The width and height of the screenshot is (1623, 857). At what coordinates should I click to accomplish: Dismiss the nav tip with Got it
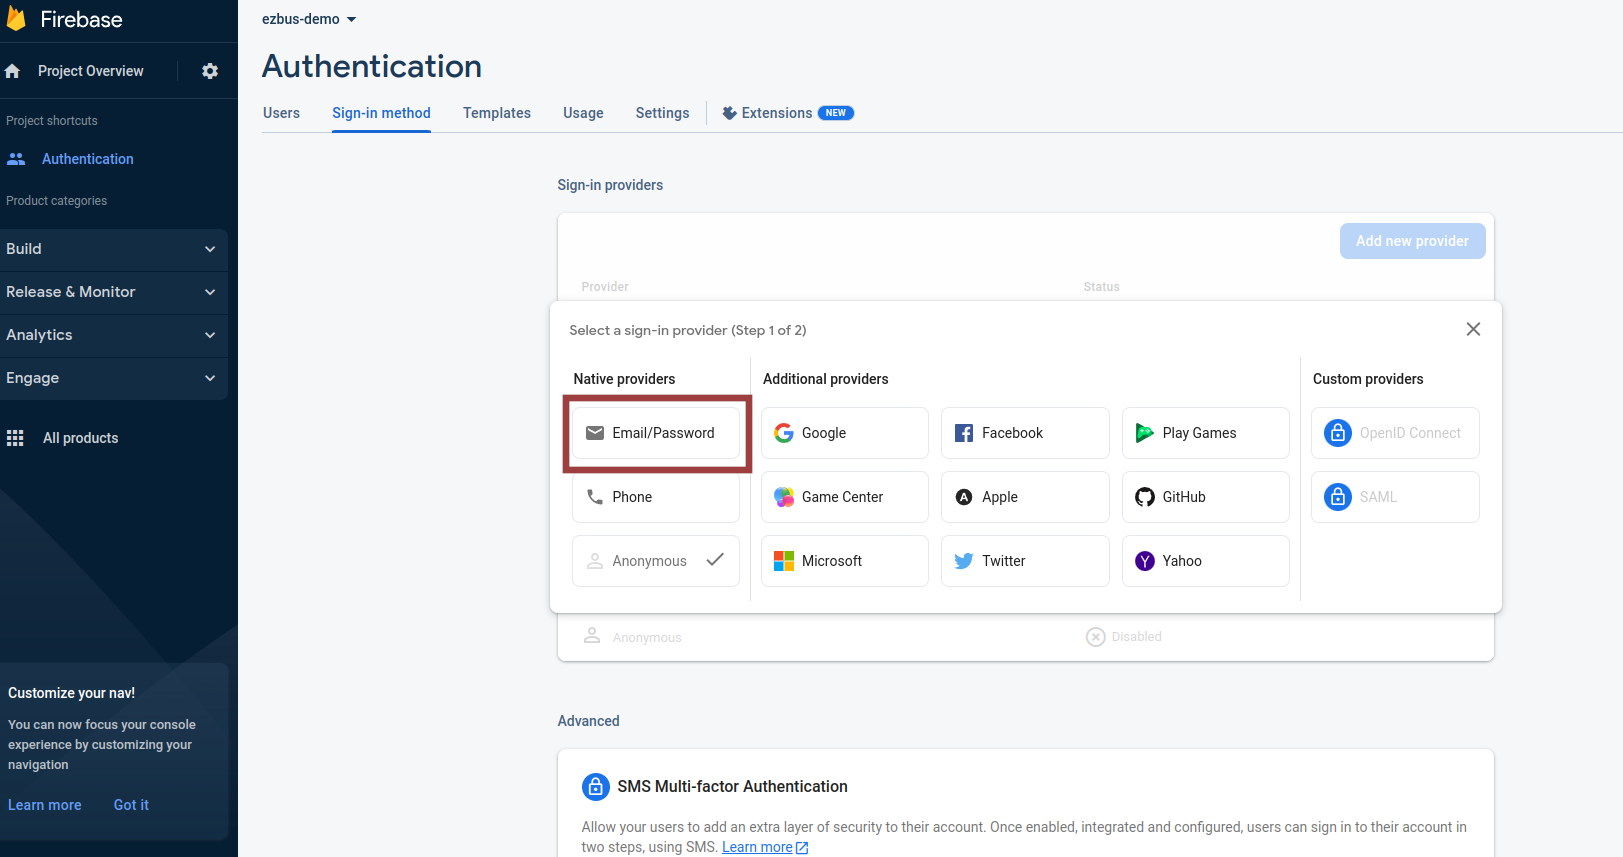click(x=131, y=805)
